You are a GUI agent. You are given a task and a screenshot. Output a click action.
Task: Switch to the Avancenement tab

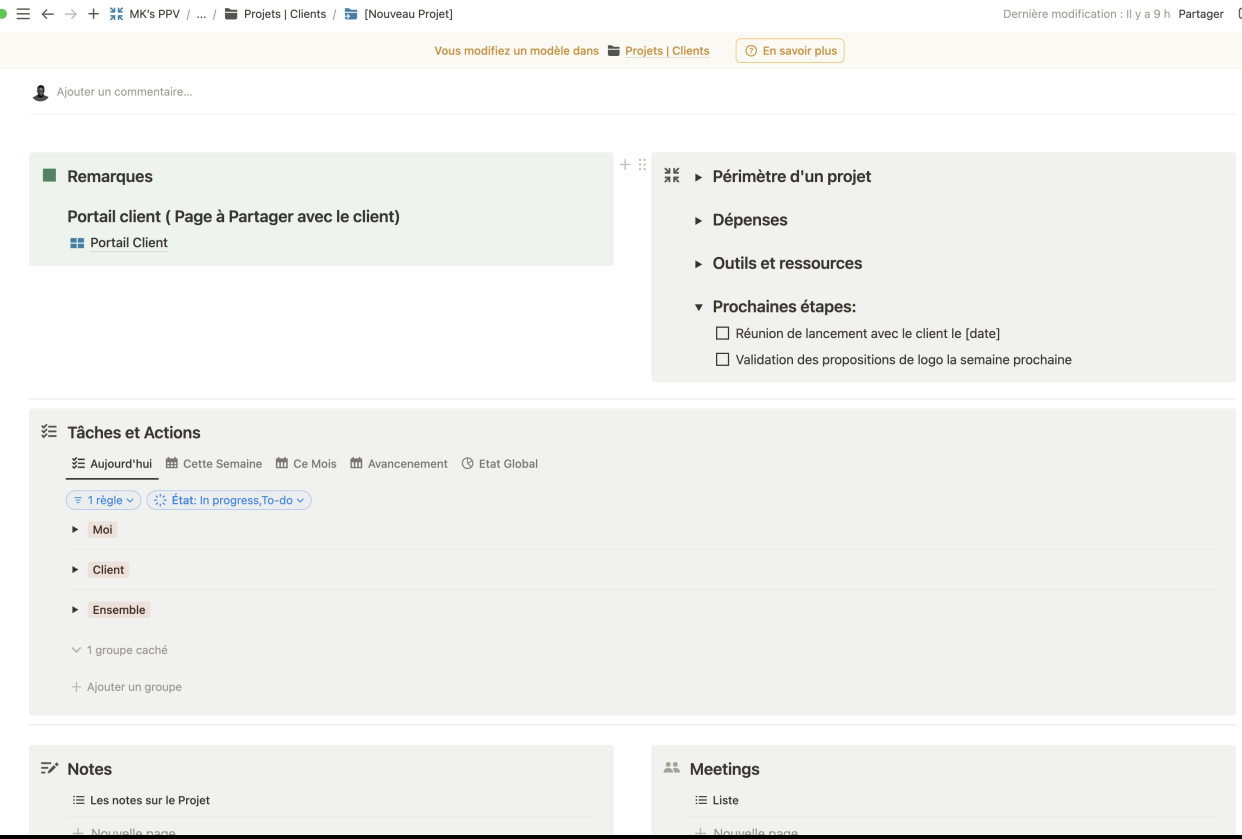(x=398, y=463)
